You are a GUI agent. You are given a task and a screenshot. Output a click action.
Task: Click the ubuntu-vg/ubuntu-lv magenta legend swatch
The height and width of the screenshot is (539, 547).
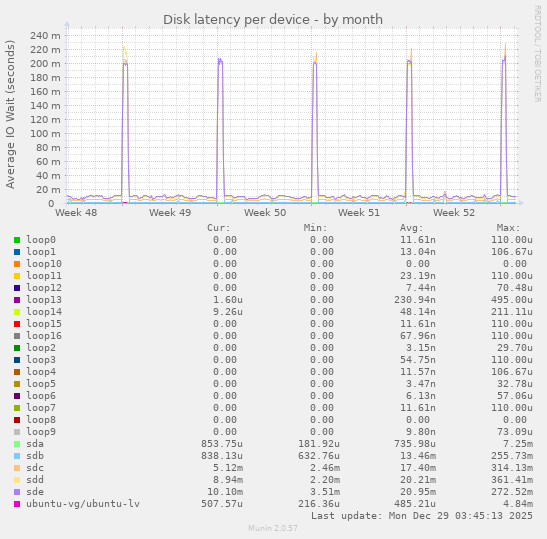(17, 504)
